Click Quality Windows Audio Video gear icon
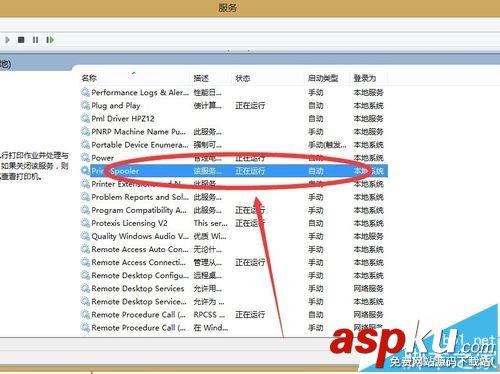The height and width of the screenshot is (374, 500). 85,236
